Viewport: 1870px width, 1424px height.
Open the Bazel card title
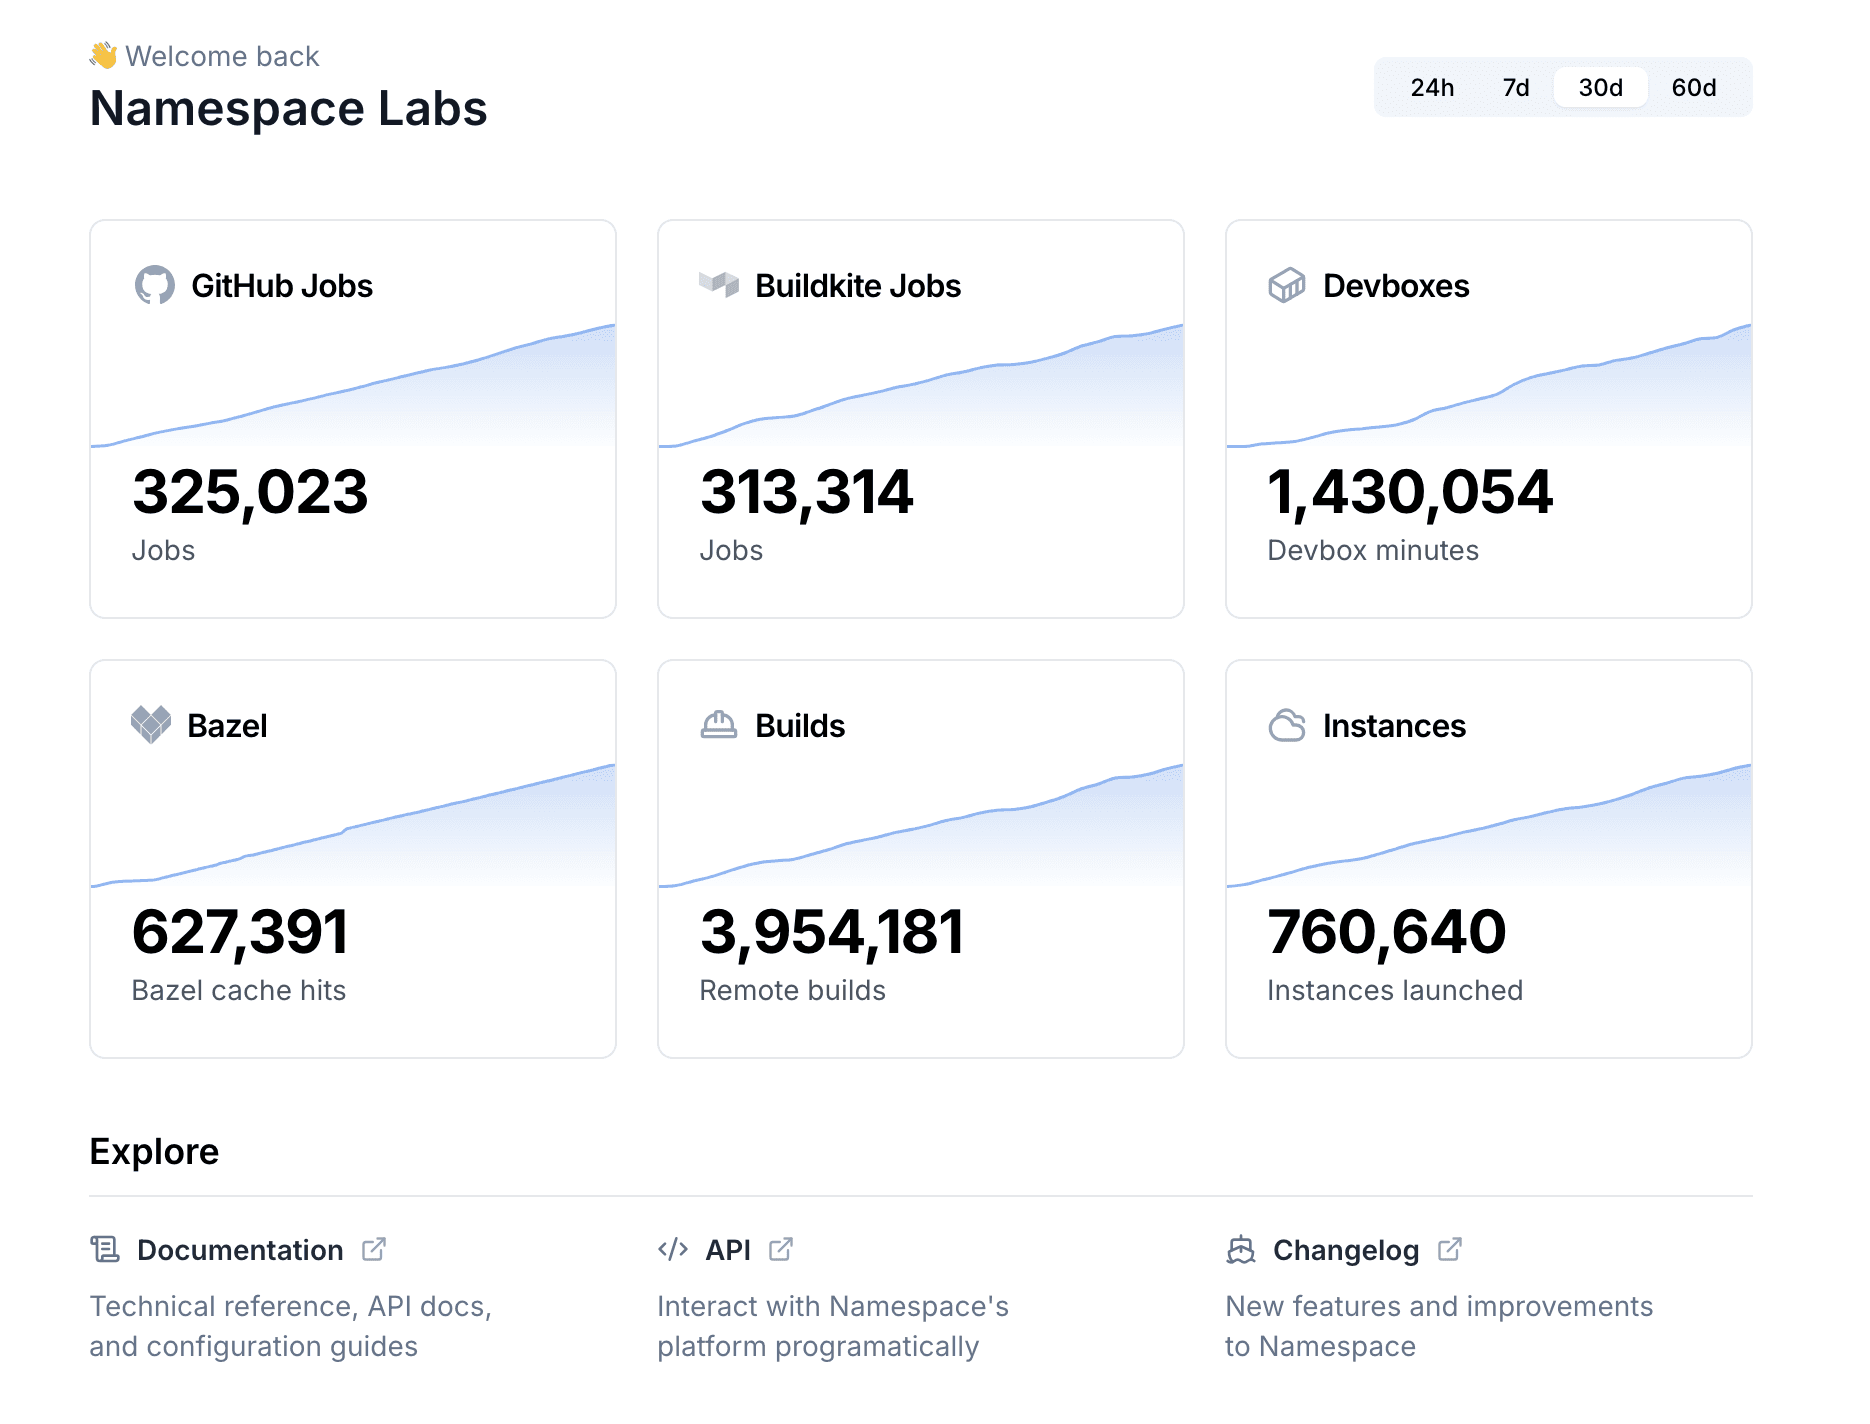[x=227, y=726]
